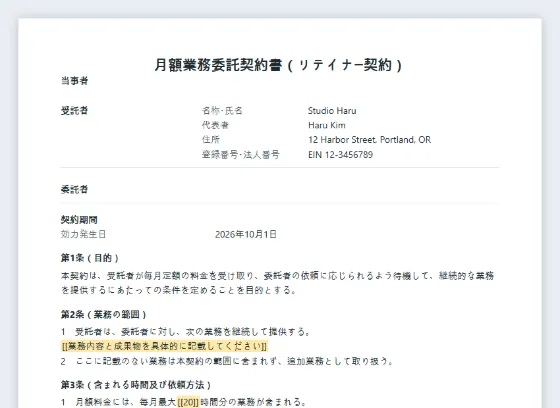Select the address 12 Harbor Street, Portland, OR
560x408 pixels.
coord(369,140)
